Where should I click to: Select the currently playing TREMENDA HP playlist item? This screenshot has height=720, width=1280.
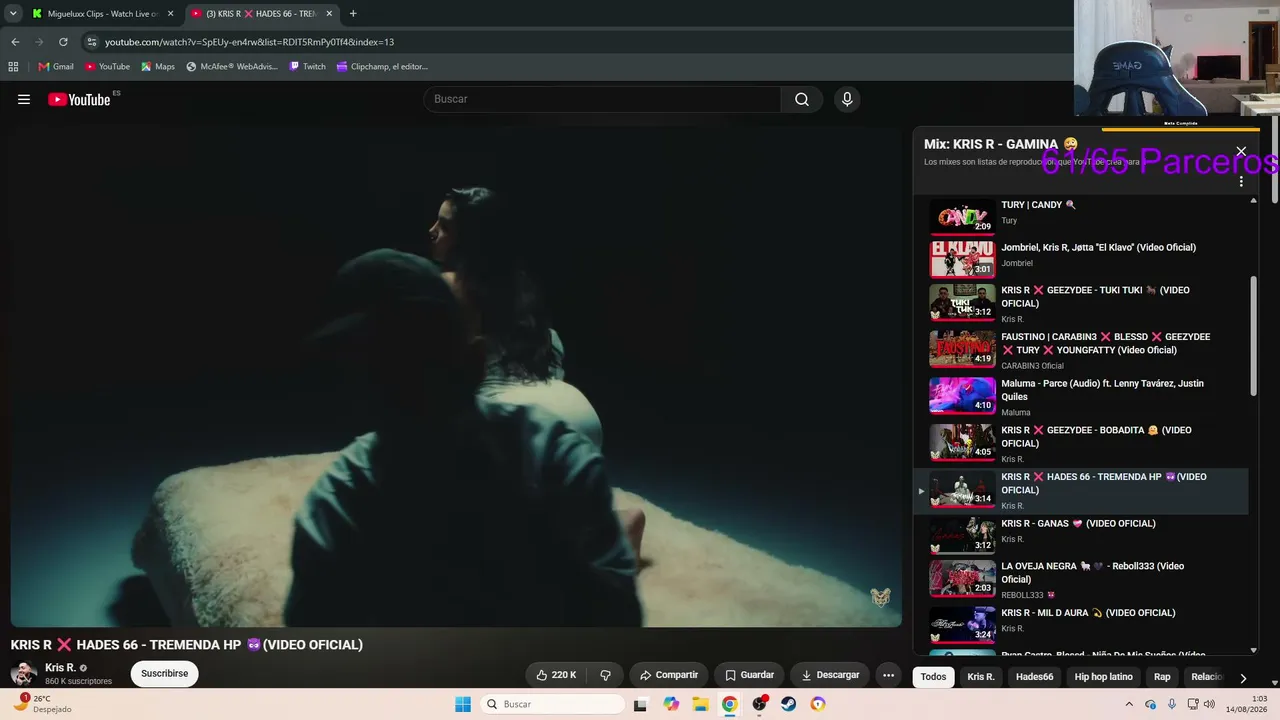tap(1080, 490)
